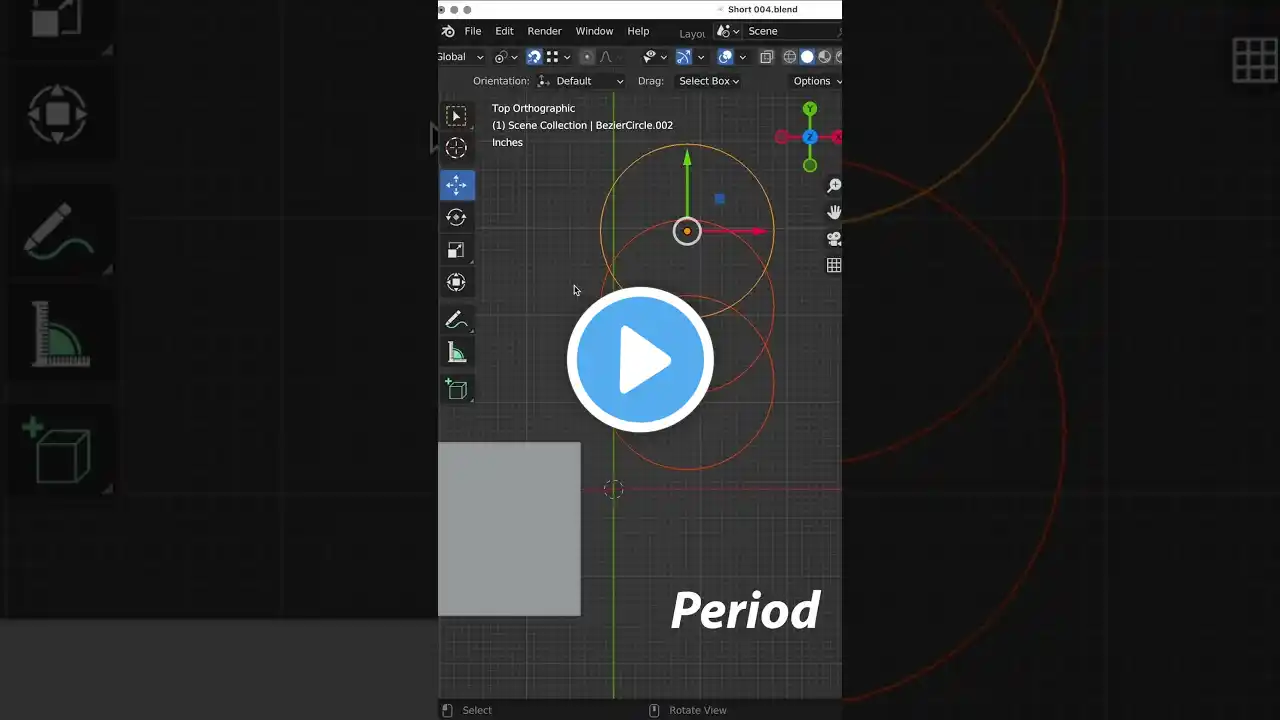Image resolution: width=1280 pixels, height=720 pixels.
Task: Click the Scene name field
Action: [792, 31]
